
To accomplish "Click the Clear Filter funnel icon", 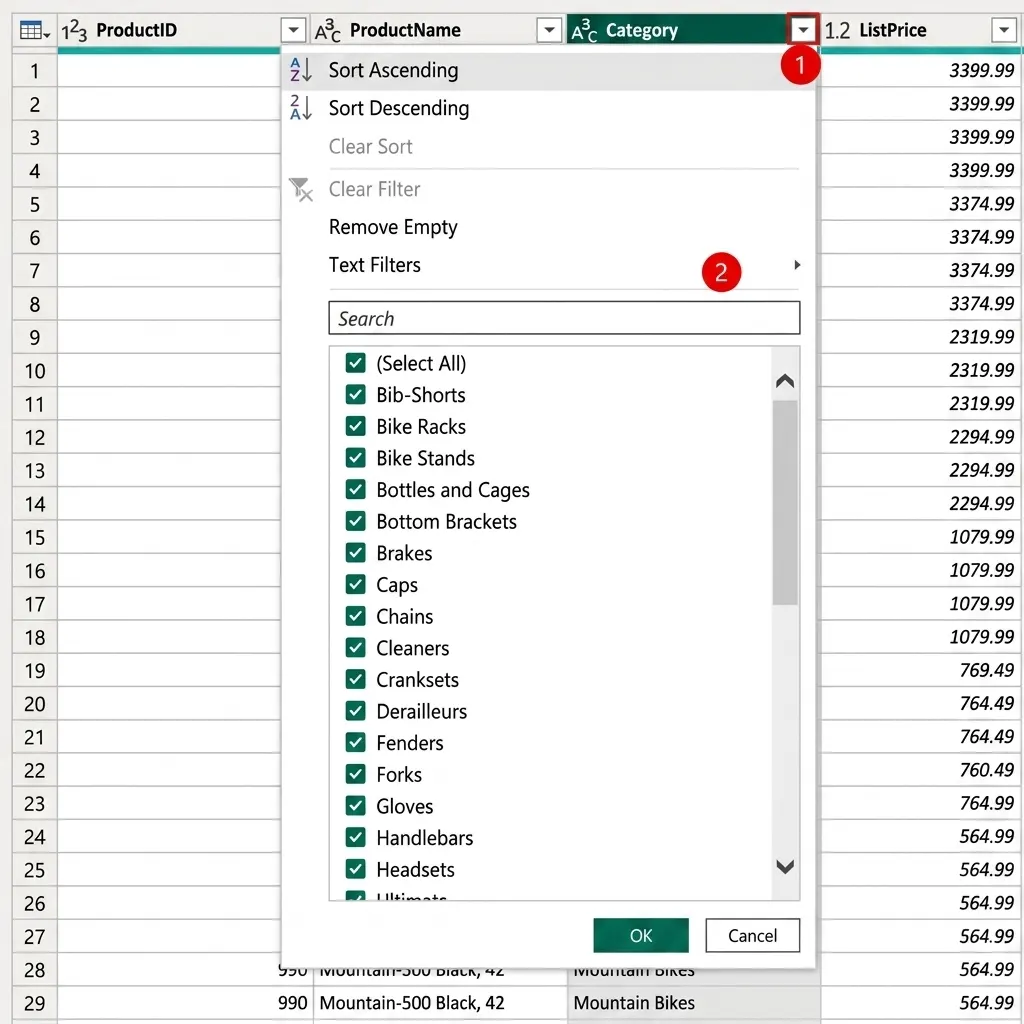I will [301, 189].
